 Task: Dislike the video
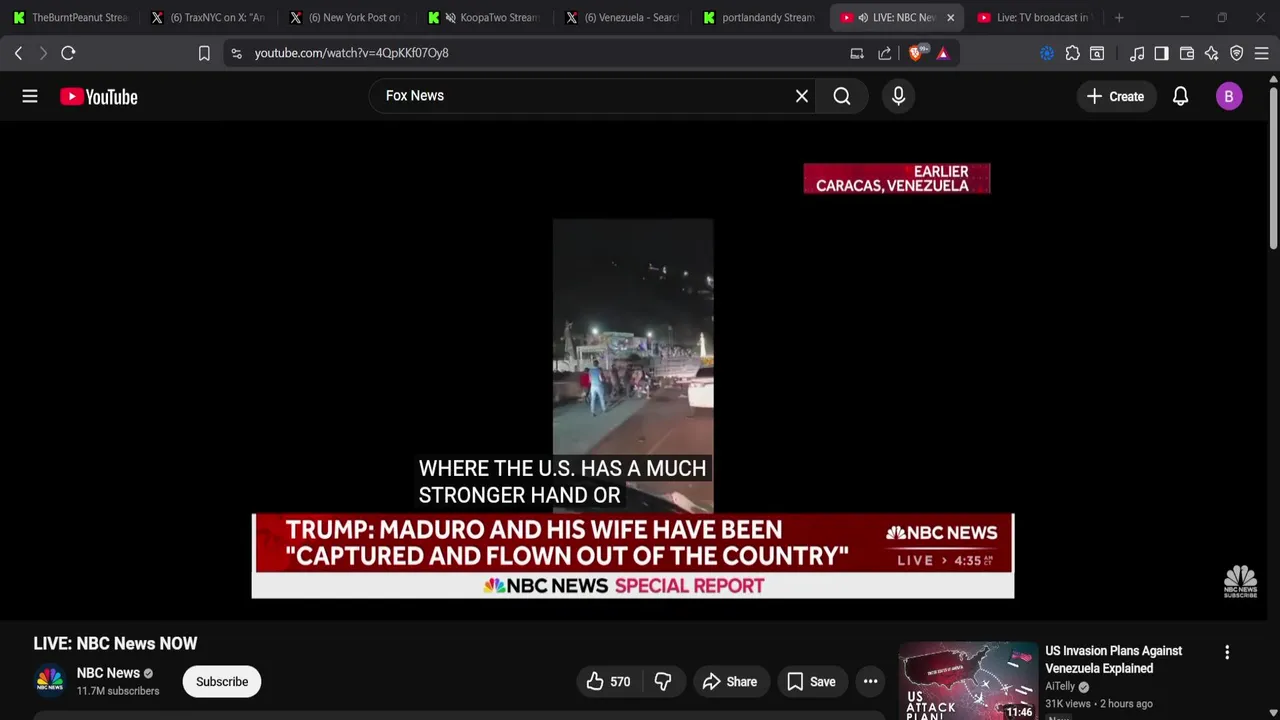click(663, 682)
